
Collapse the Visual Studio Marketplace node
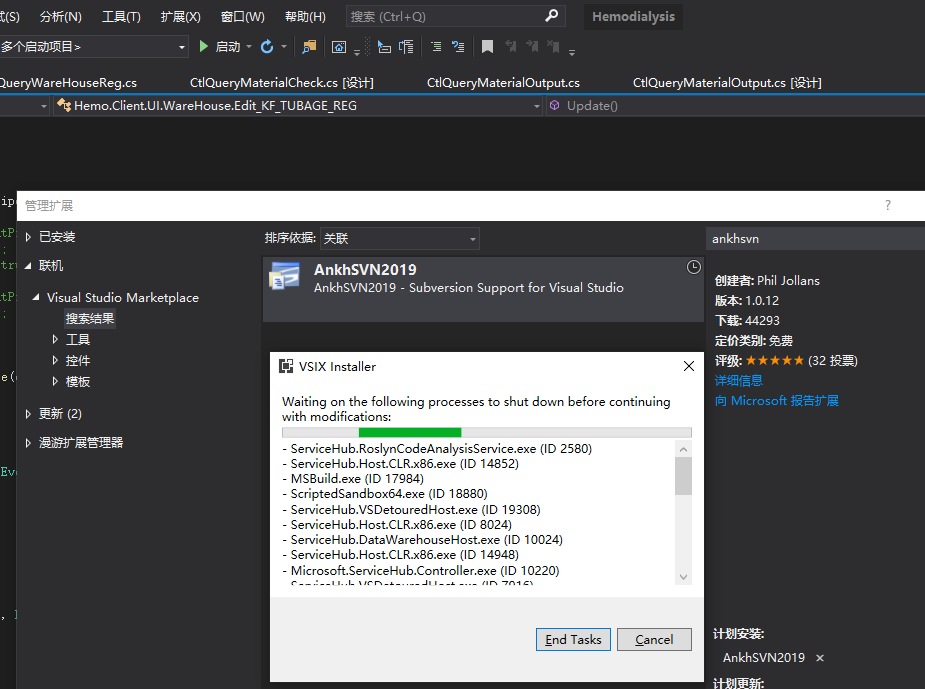click(37, 298)
